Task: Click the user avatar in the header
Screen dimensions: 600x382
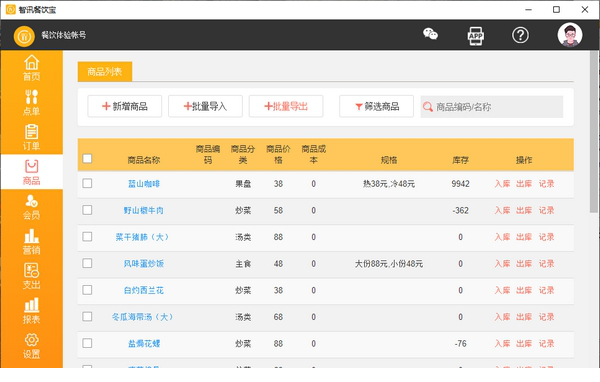Action: (570, 35)
